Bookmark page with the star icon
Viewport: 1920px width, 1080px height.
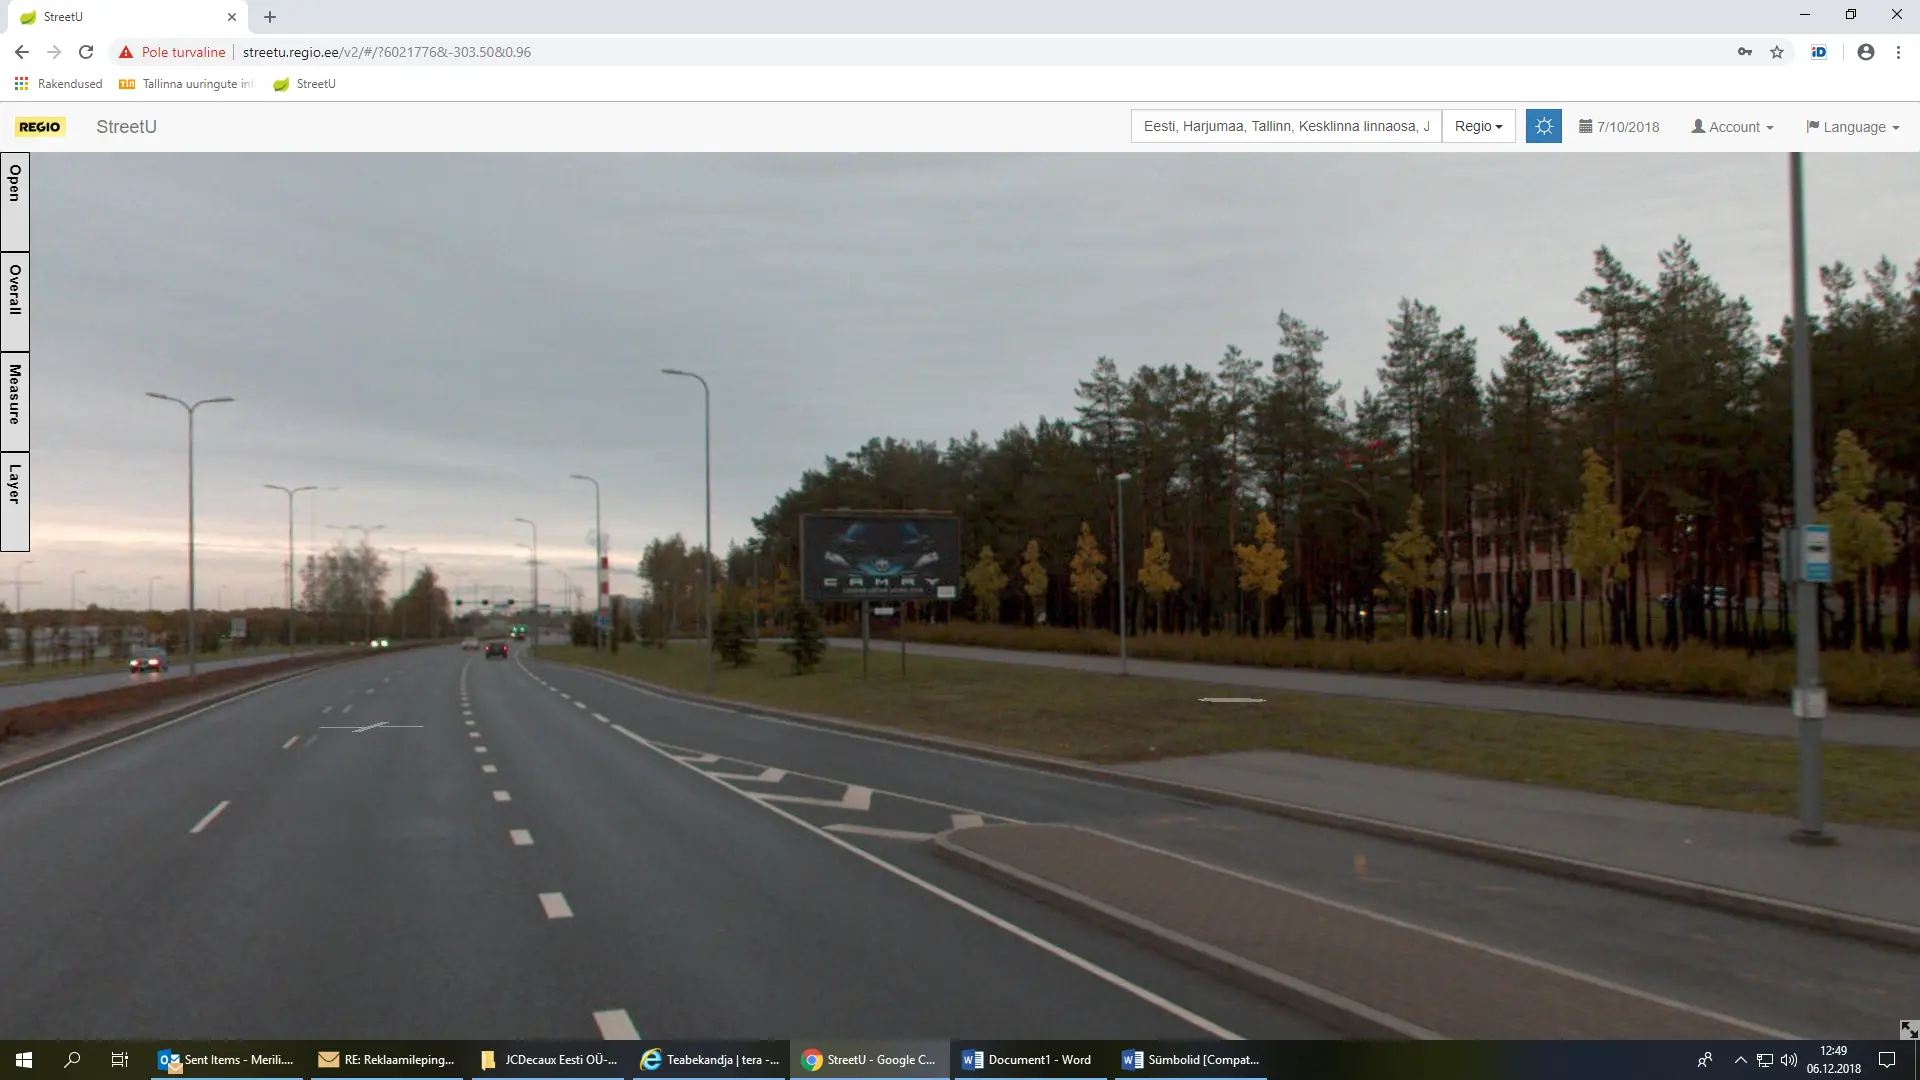coord(1777,52)
